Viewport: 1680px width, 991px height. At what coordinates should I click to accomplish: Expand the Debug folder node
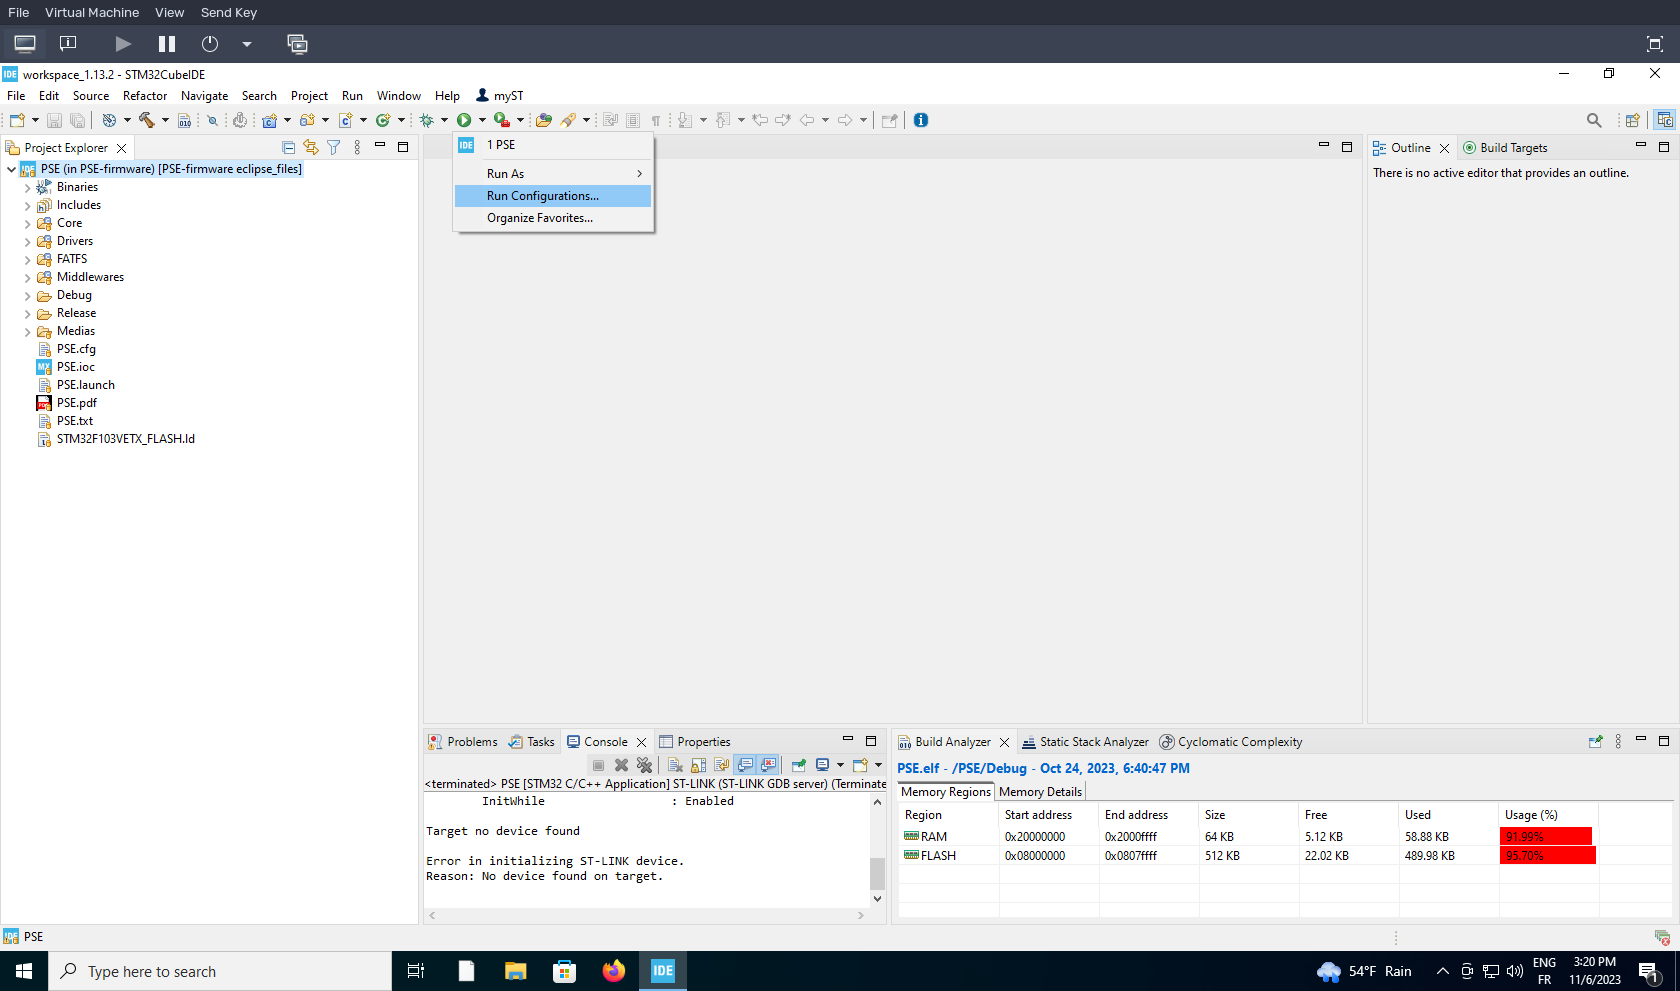tap(27, 295)
